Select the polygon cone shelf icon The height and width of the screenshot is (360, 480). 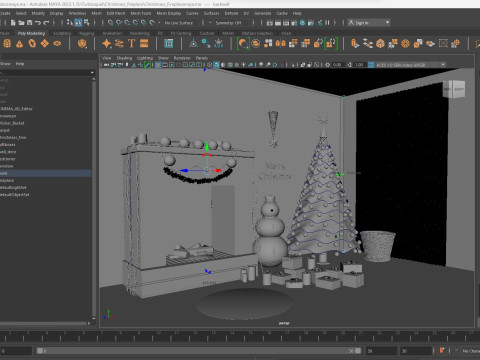(x=19, y=43)
